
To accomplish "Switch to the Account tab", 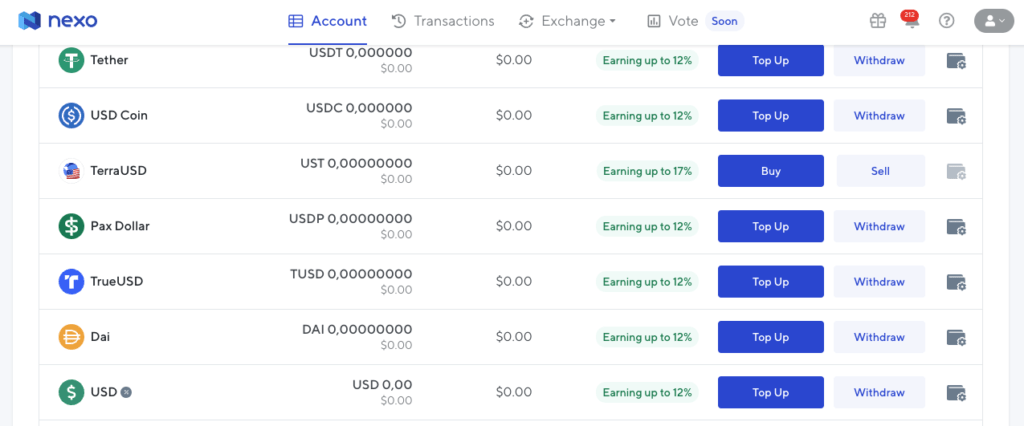I will coord(327,21).
